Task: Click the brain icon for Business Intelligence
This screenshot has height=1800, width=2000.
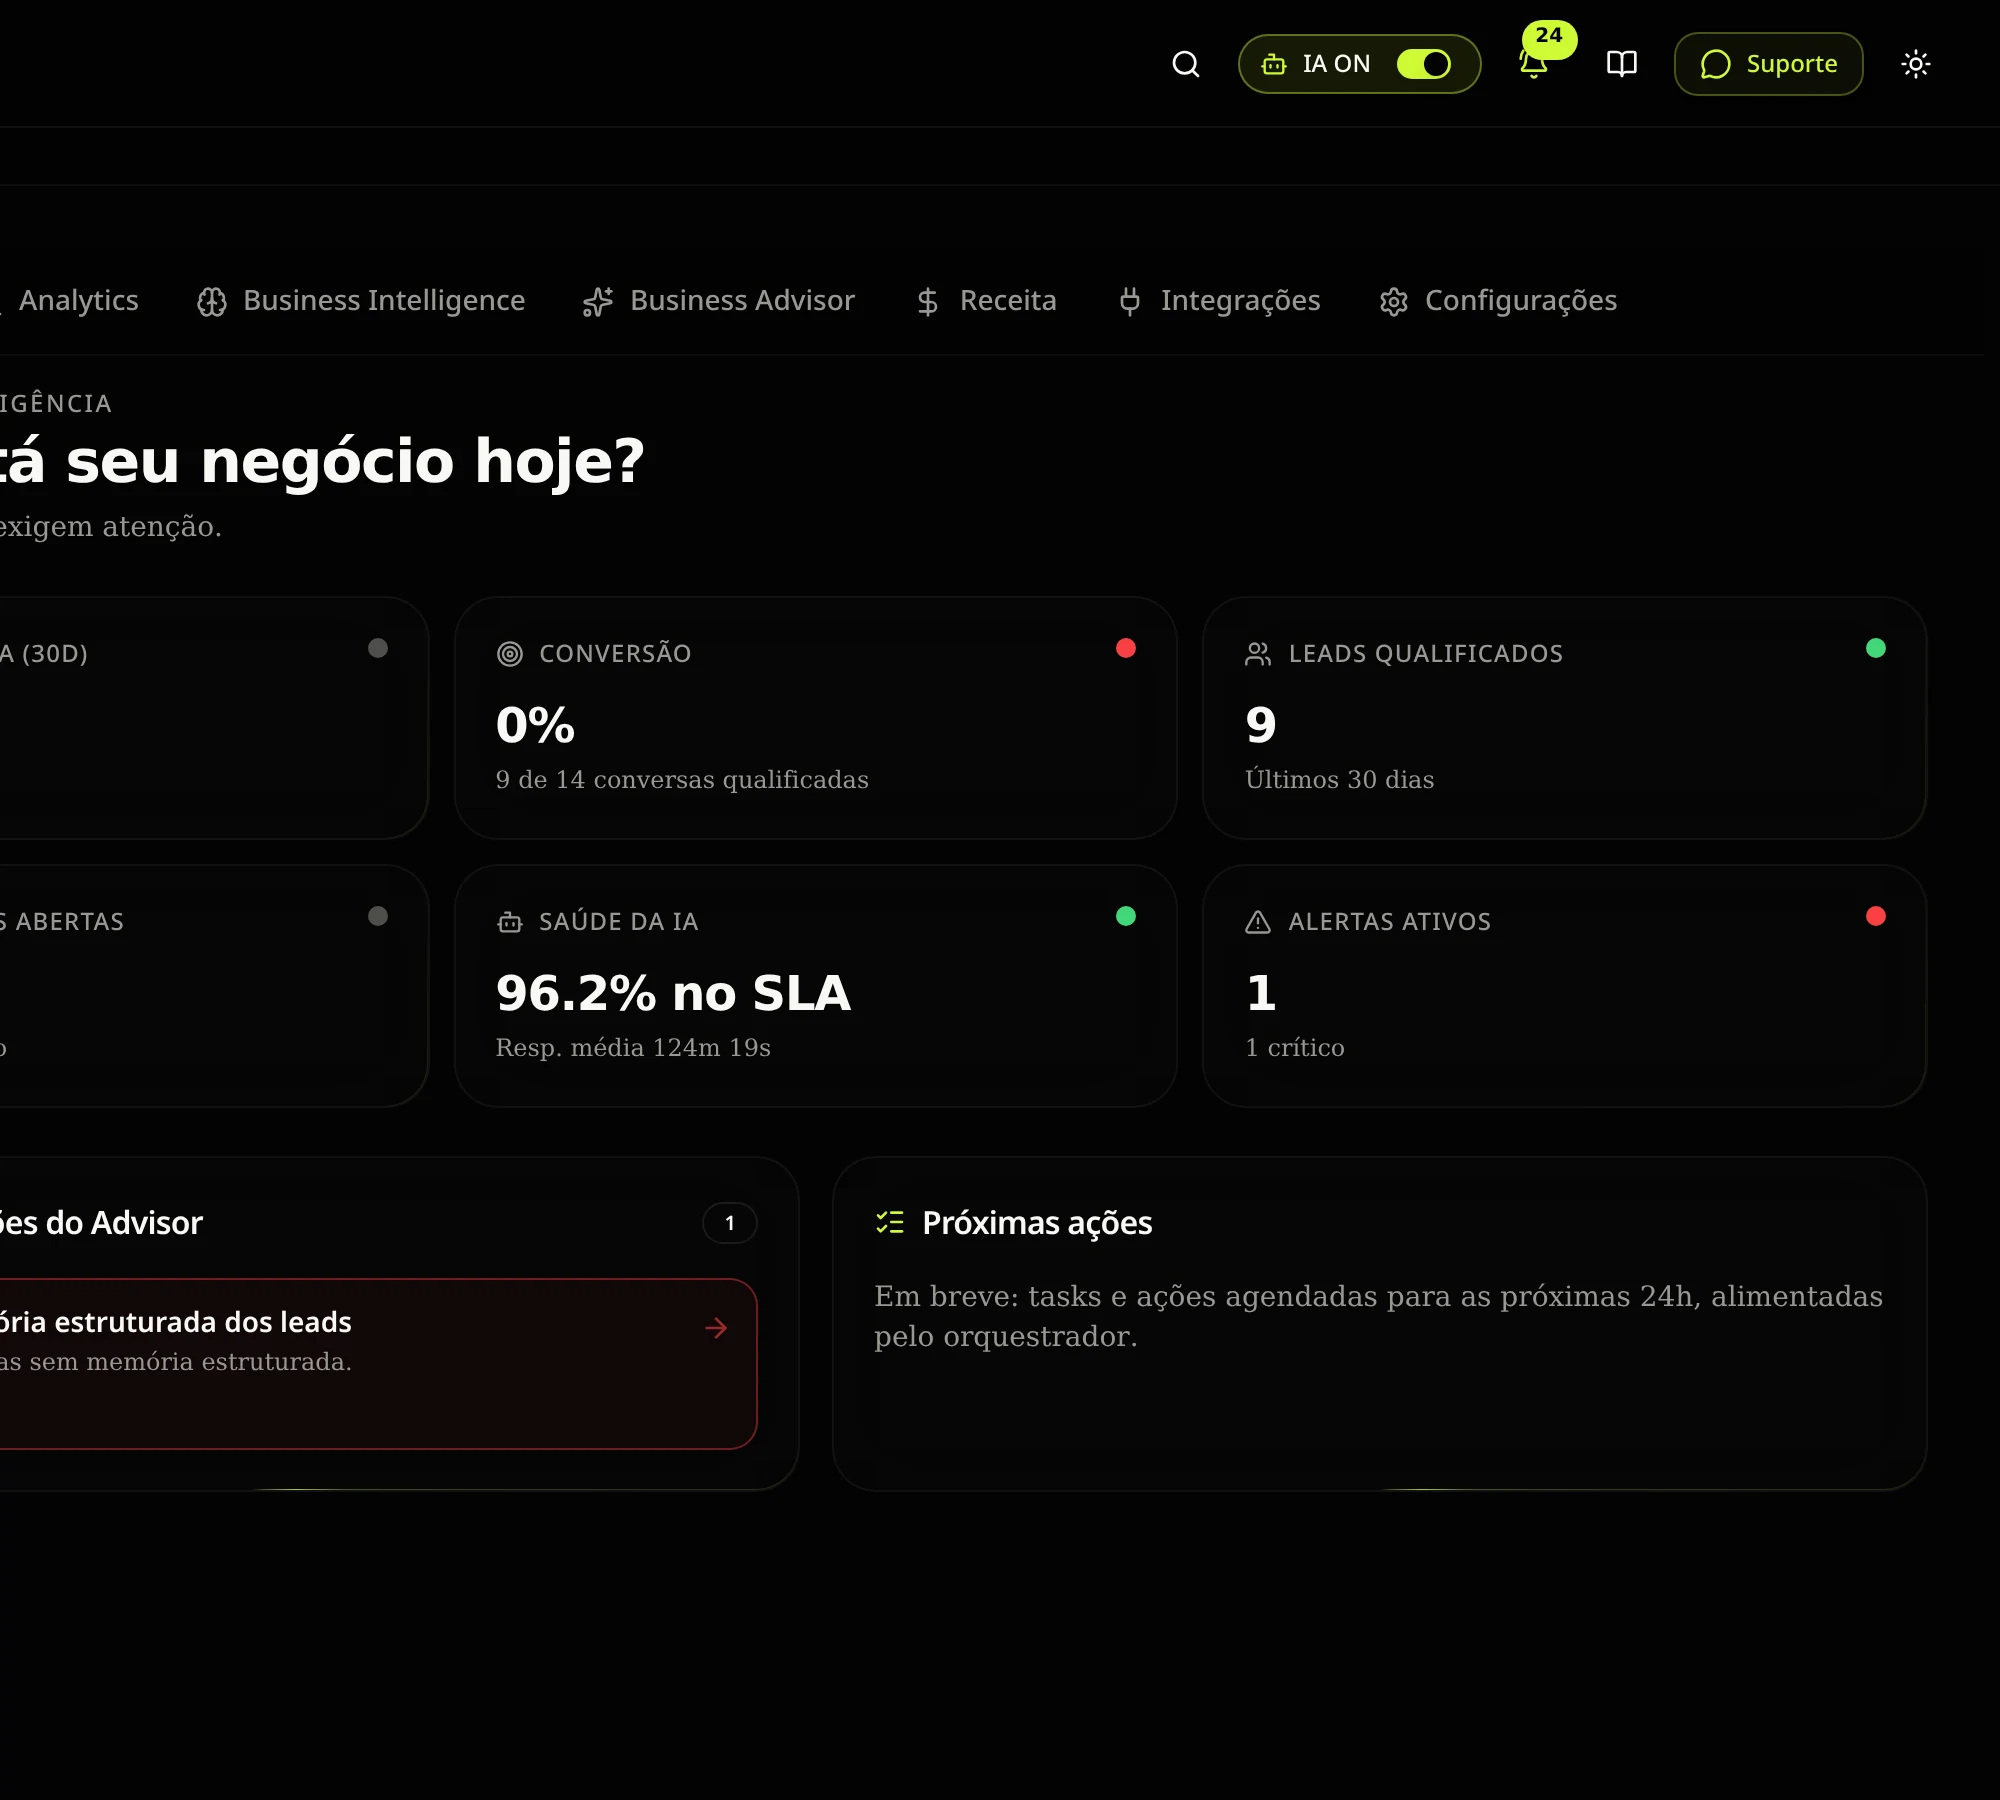Action: [212, 301]
